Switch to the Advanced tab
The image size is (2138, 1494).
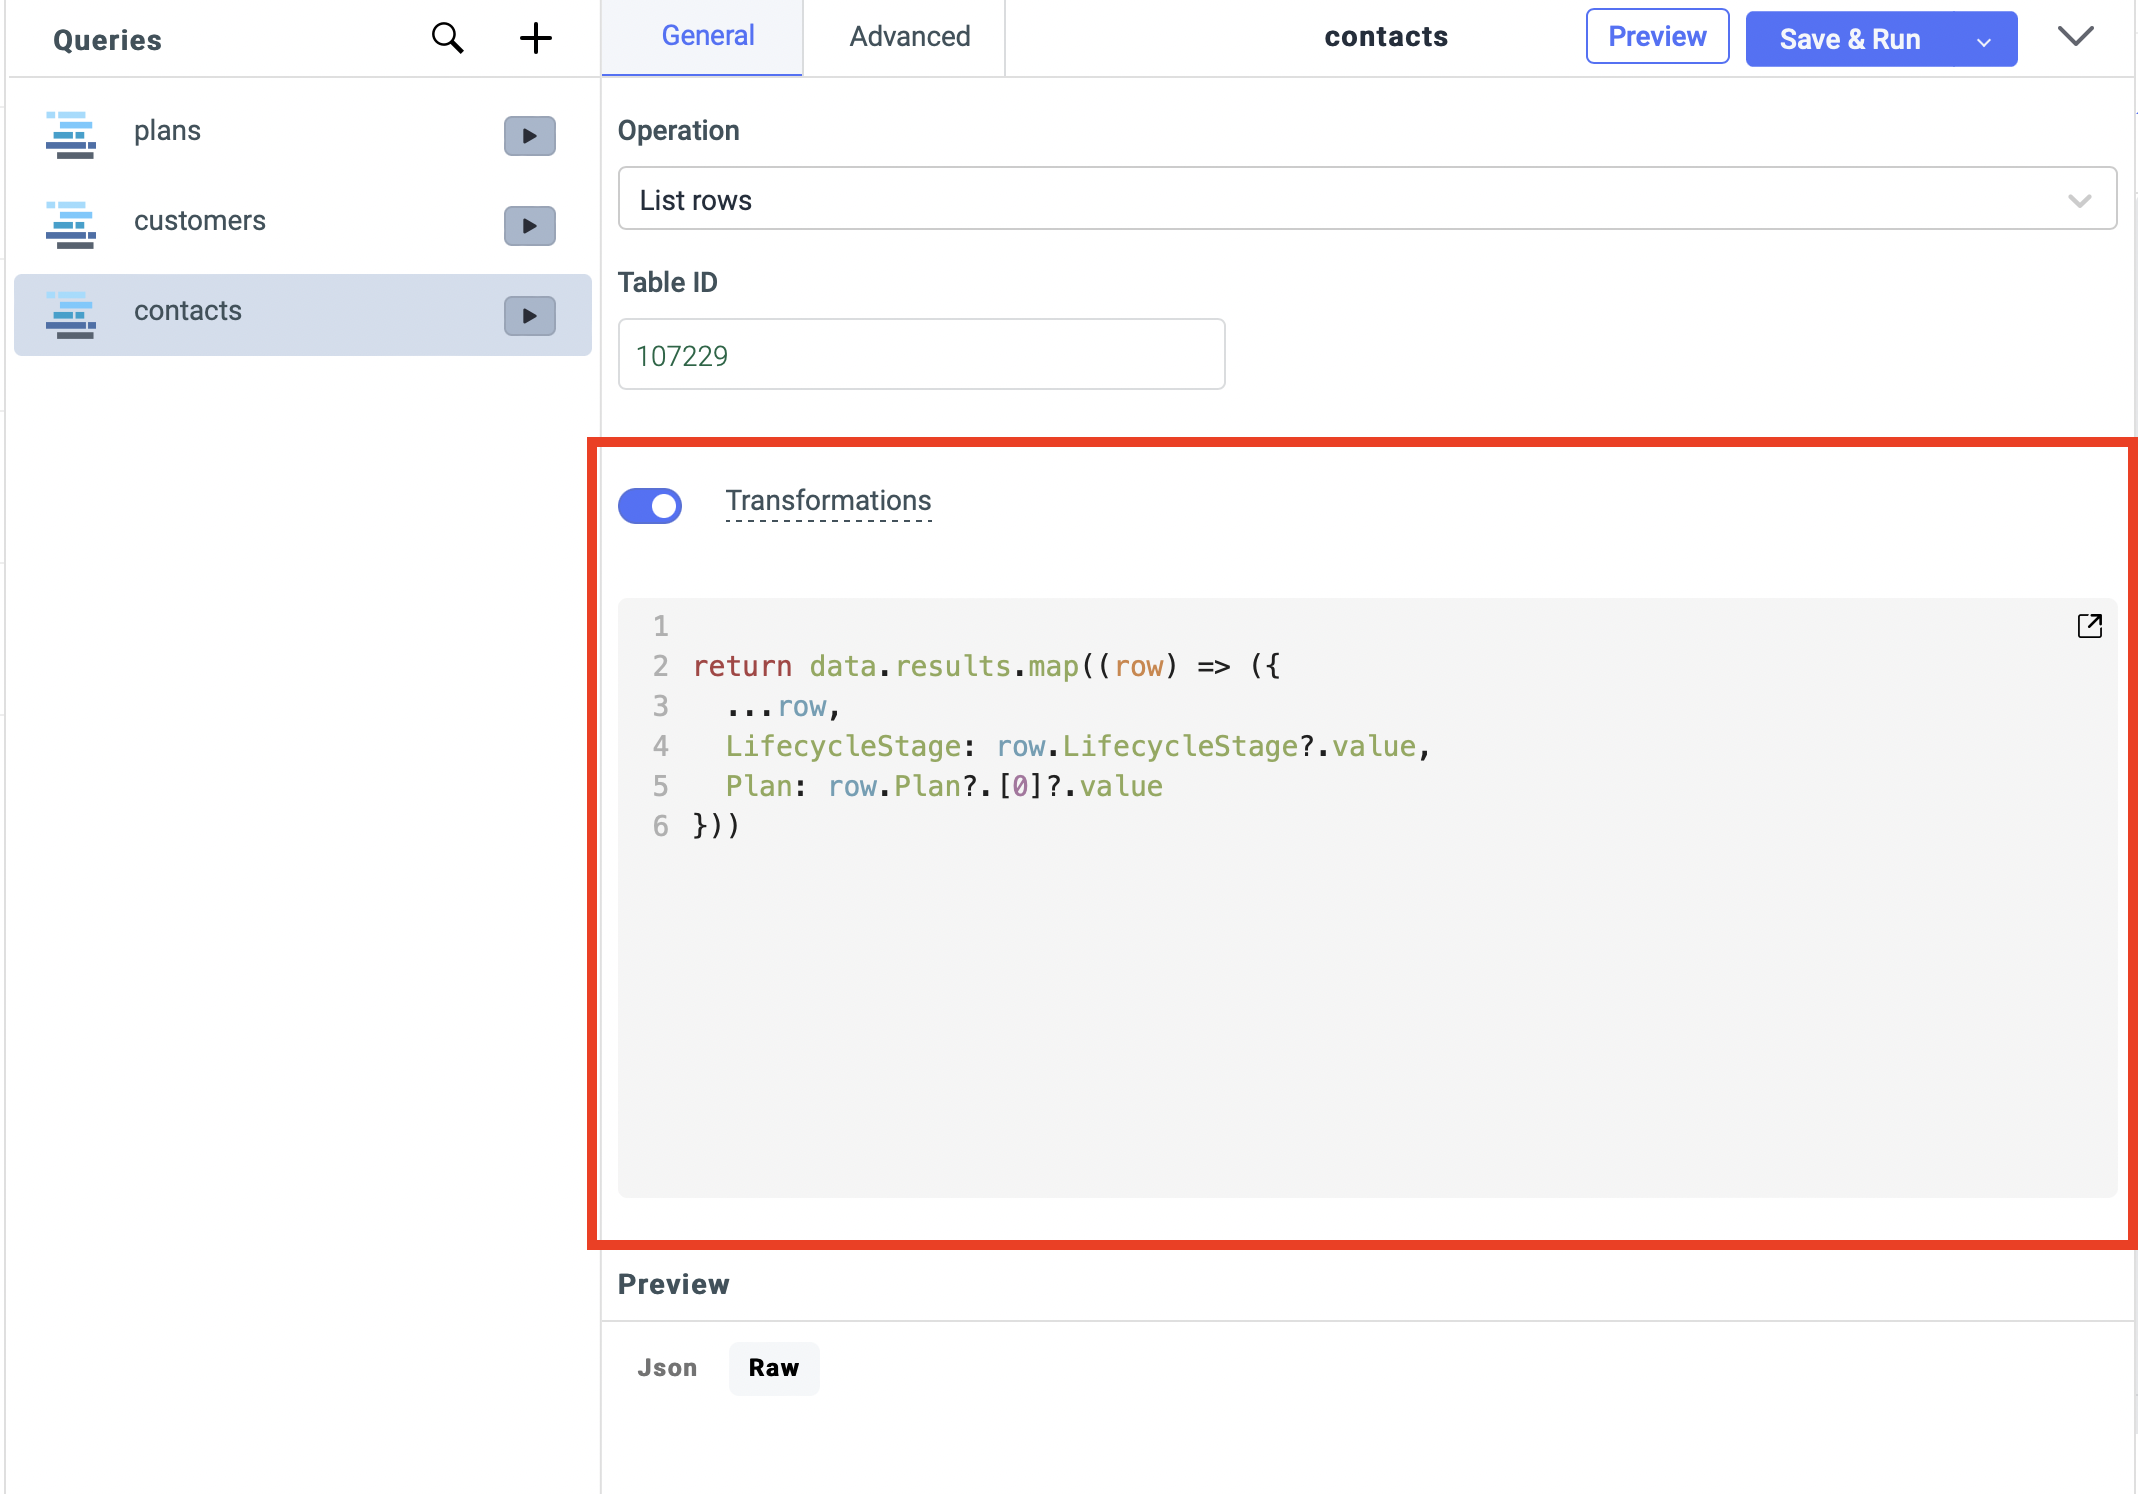click(x=908, y=36)
